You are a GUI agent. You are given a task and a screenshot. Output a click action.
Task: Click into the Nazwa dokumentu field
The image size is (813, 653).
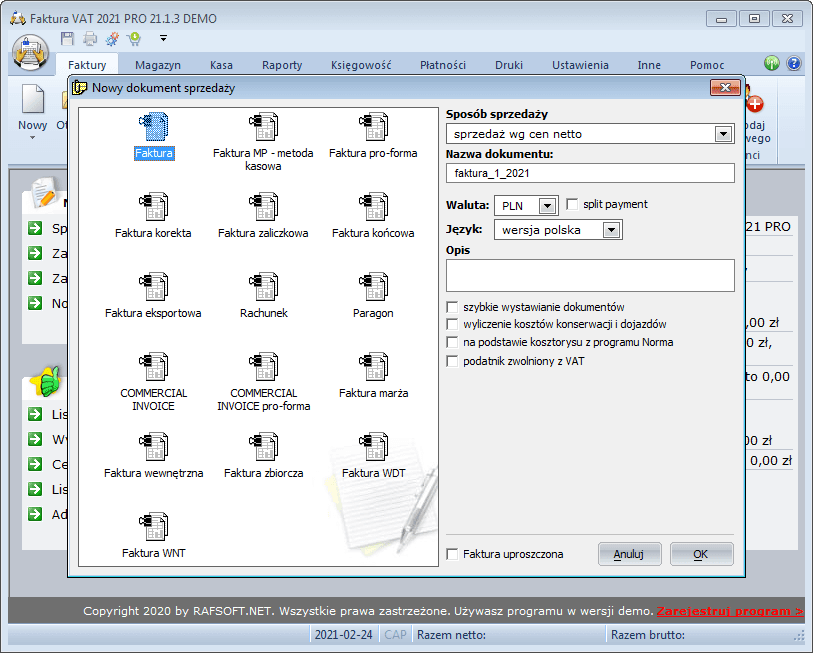pyautogui.click(x=590, y=173)
